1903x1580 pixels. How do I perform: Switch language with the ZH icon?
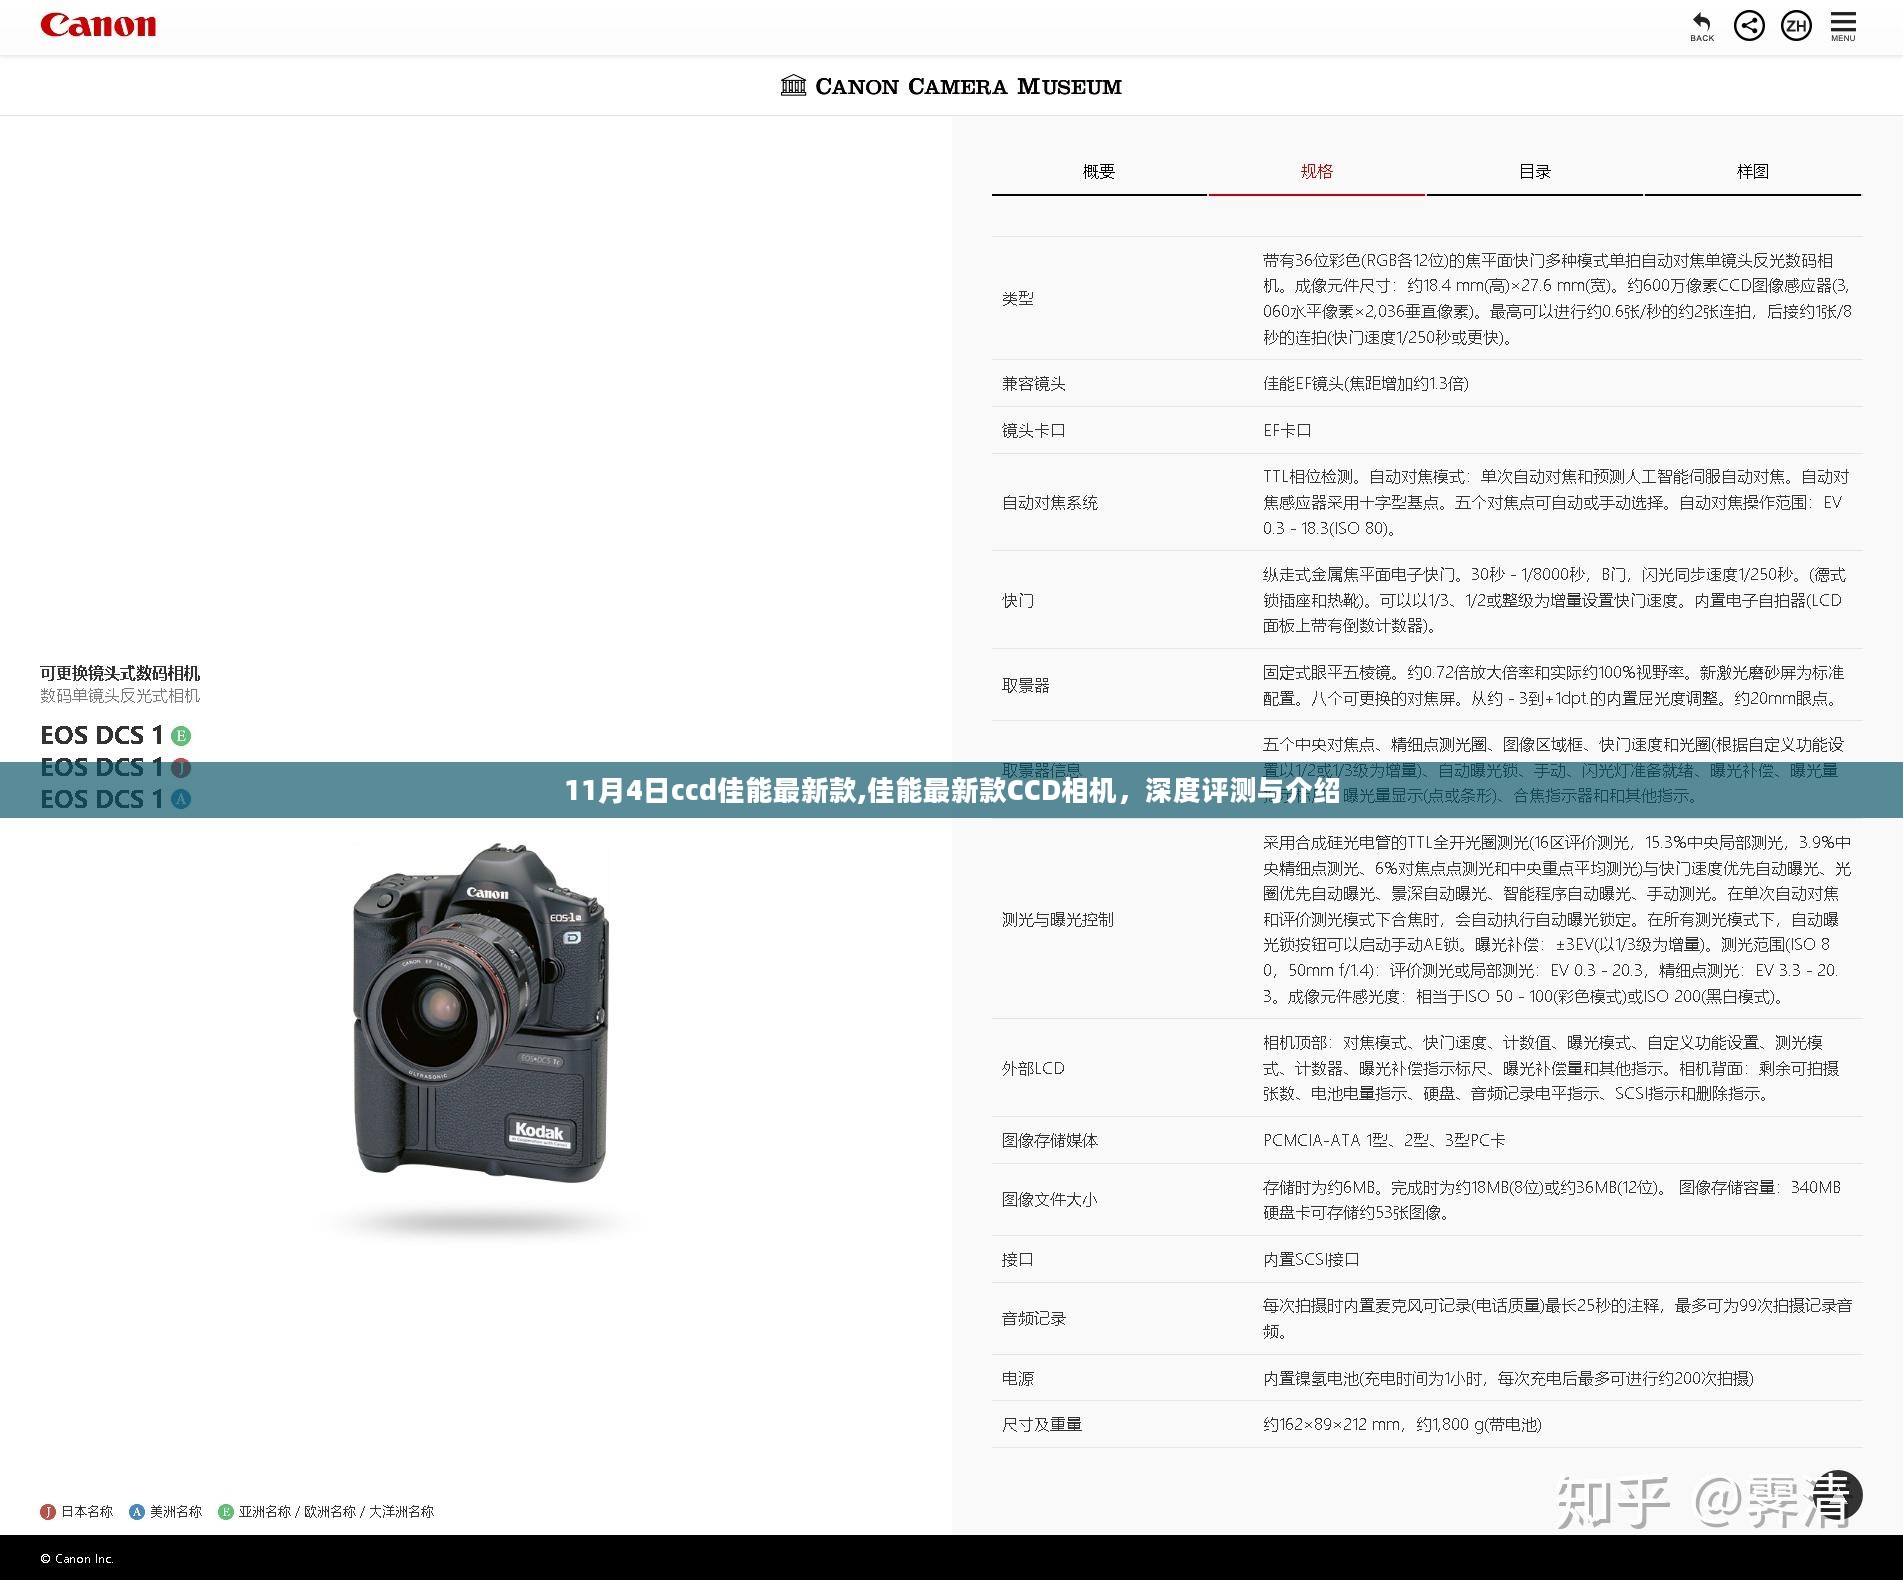pos(1796,25)
